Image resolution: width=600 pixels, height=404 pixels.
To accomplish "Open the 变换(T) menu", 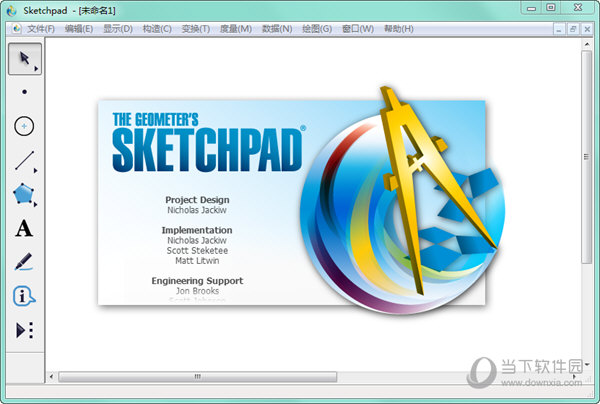I will (x=196, y=29).
